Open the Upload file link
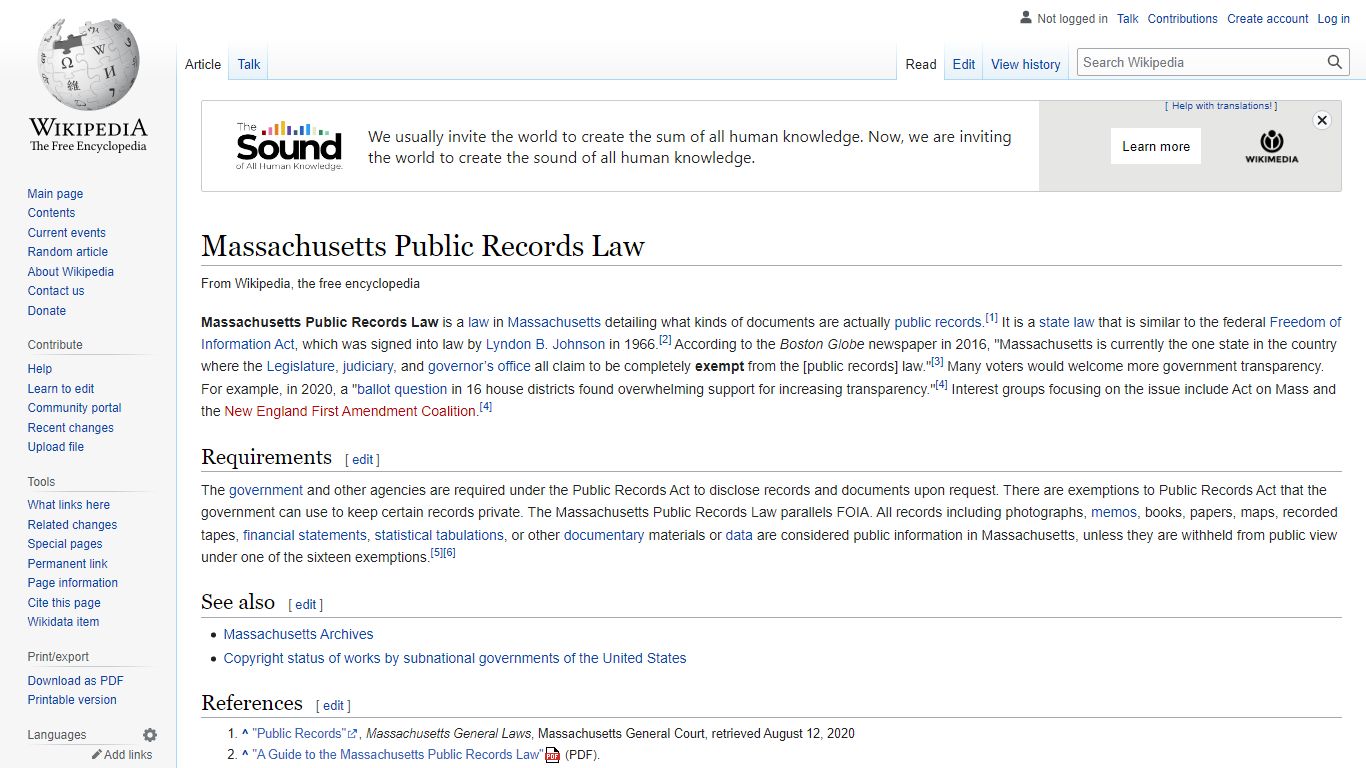This screenshot has width=1366, height=768. click(x=56, y=447)
